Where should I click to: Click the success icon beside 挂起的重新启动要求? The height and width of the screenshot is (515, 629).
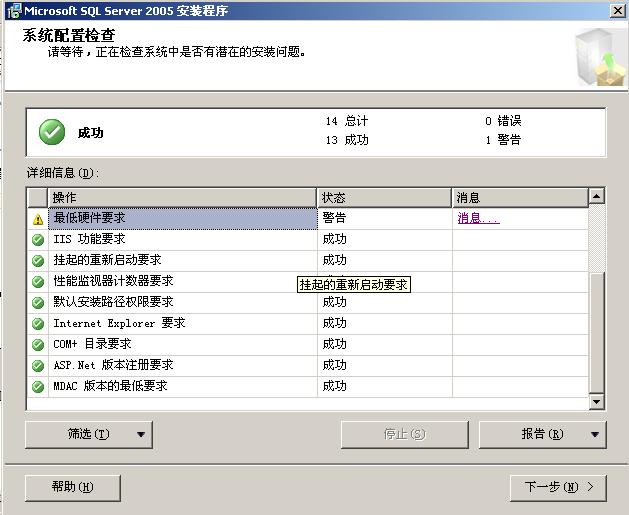coord(38,261)
